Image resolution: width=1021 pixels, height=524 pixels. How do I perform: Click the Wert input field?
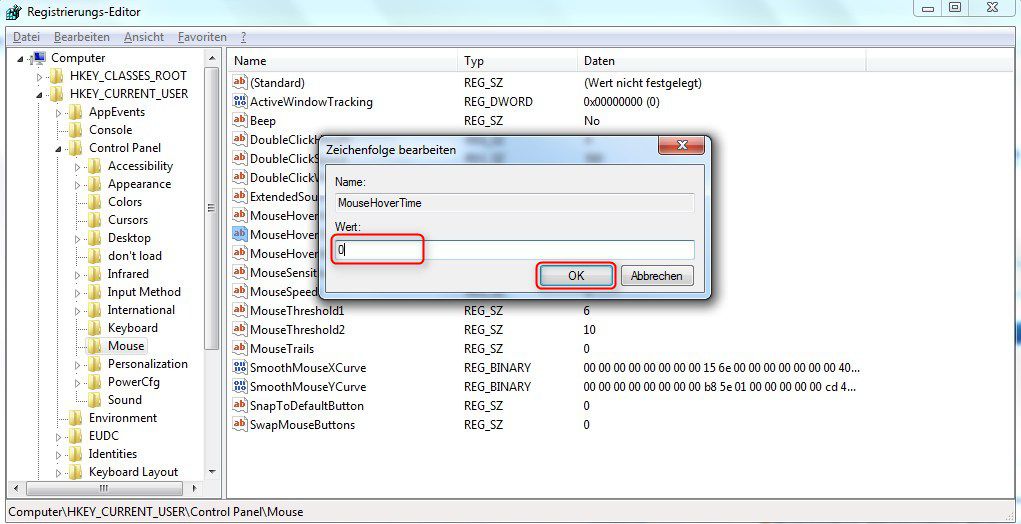click(514, 250)
